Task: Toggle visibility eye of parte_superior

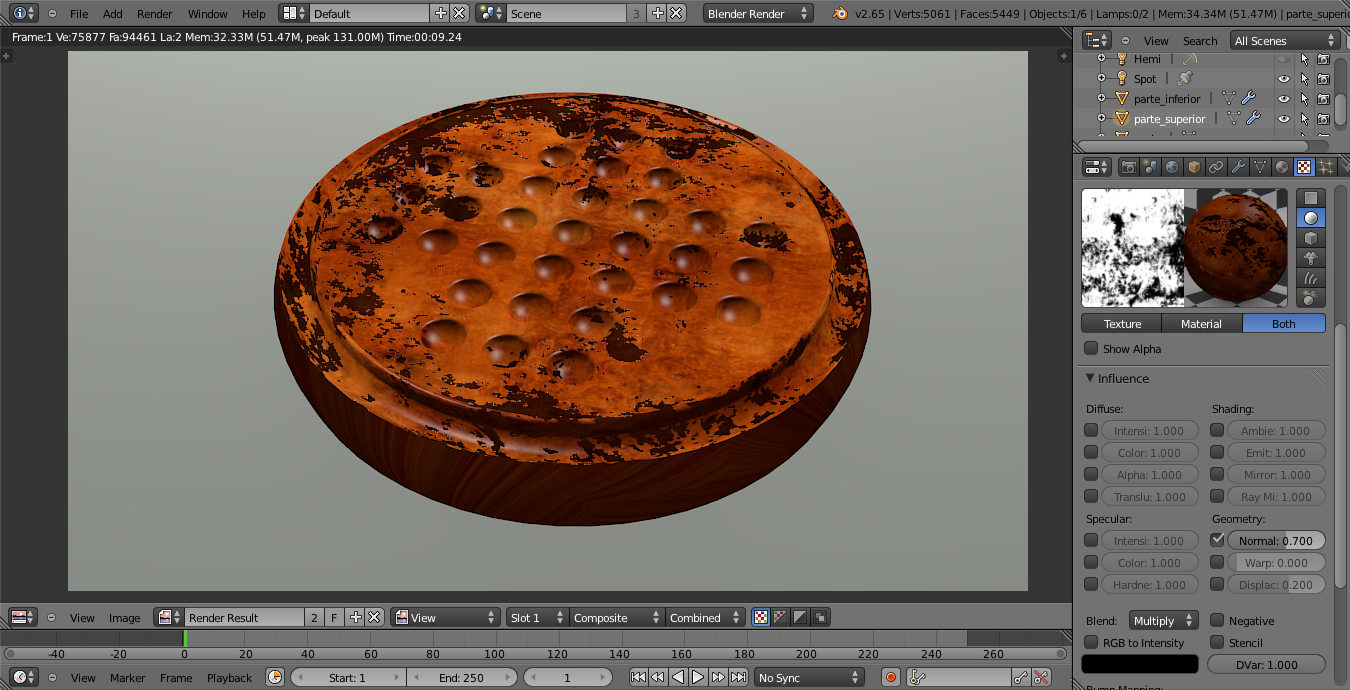Action: (x=1284, y=119)
